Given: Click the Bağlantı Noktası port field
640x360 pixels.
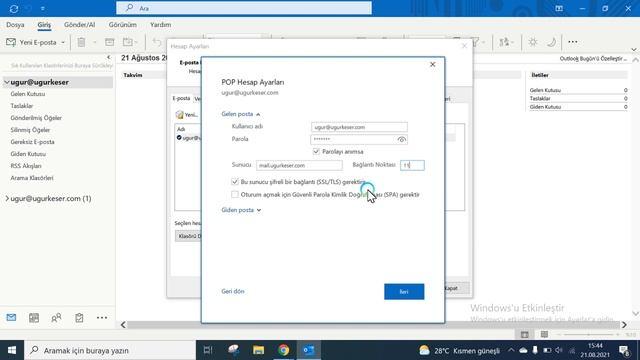Looking at the screenshot, I should [412, 165].
